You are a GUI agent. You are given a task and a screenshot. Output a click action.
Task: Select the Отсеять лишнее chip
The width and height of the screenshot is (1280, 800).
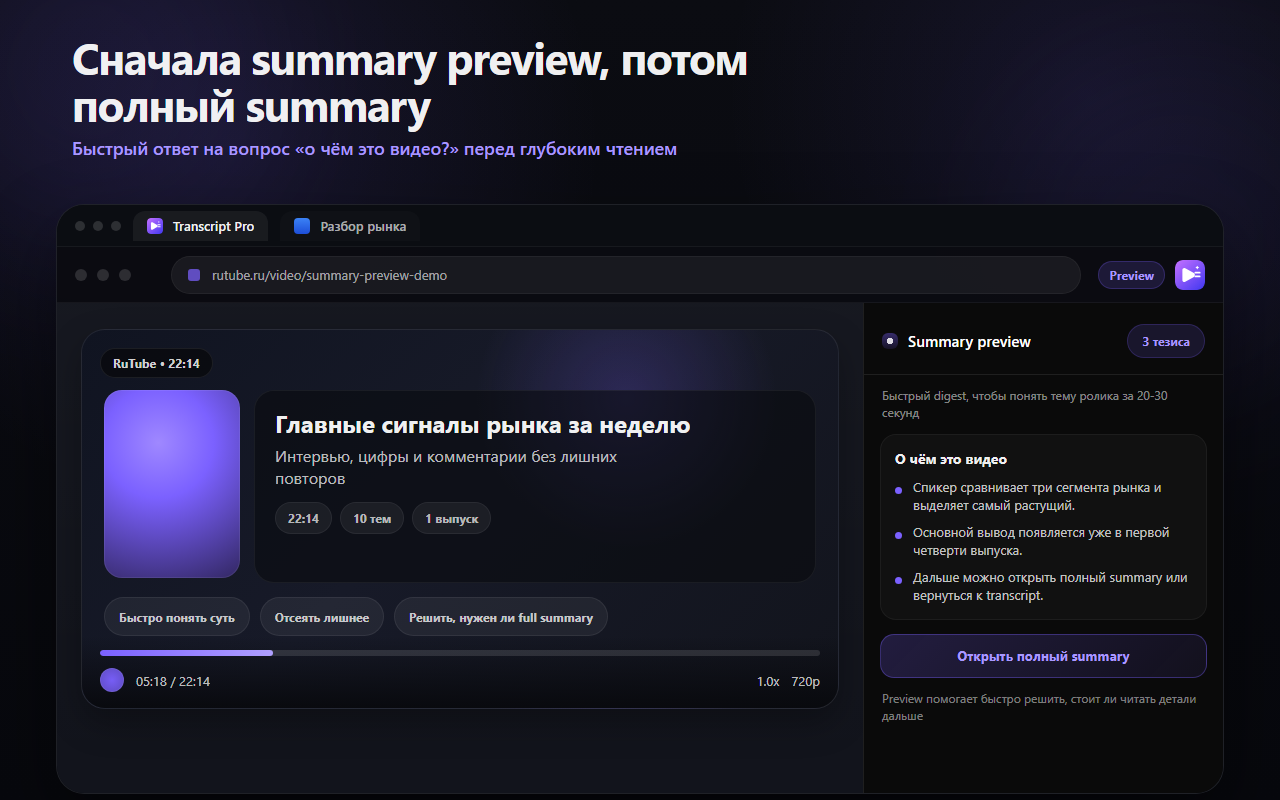click(x=322, y=618)
